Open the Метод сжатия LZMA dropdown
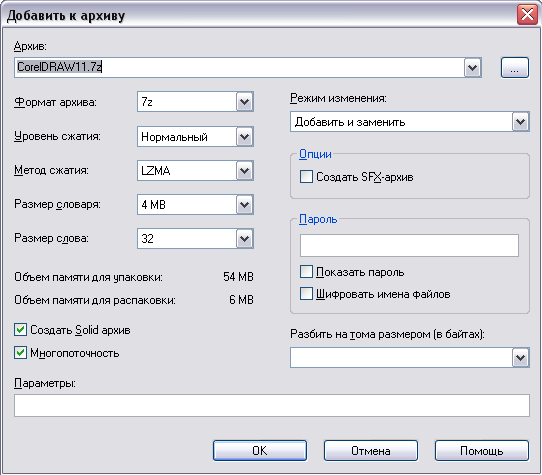542x475 pixels. point(245,170)
